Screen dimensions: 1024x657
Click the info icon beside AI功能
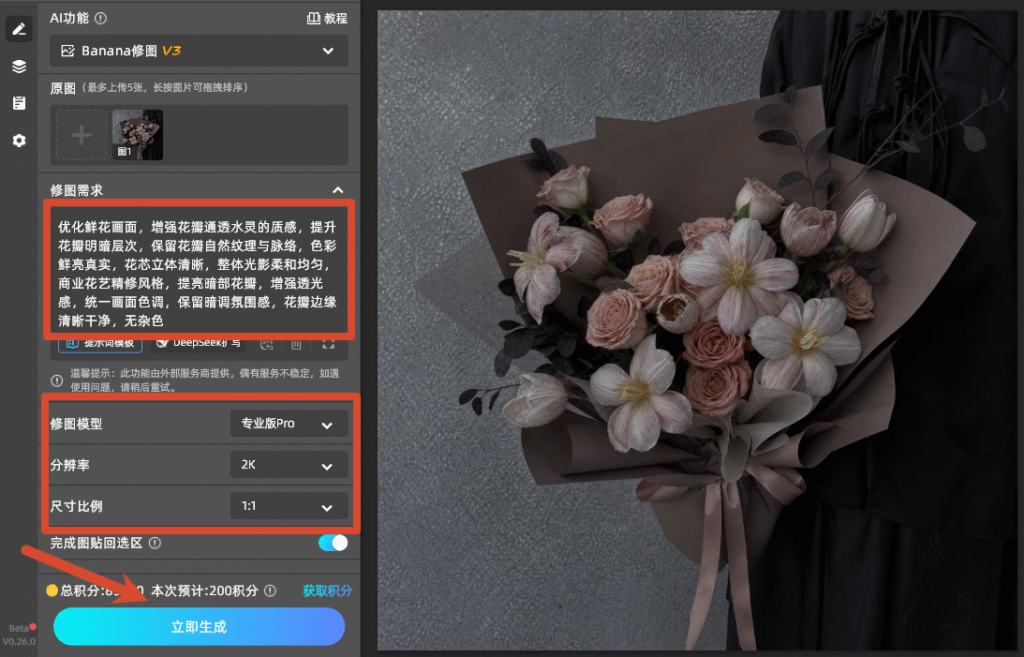(101, 18)
